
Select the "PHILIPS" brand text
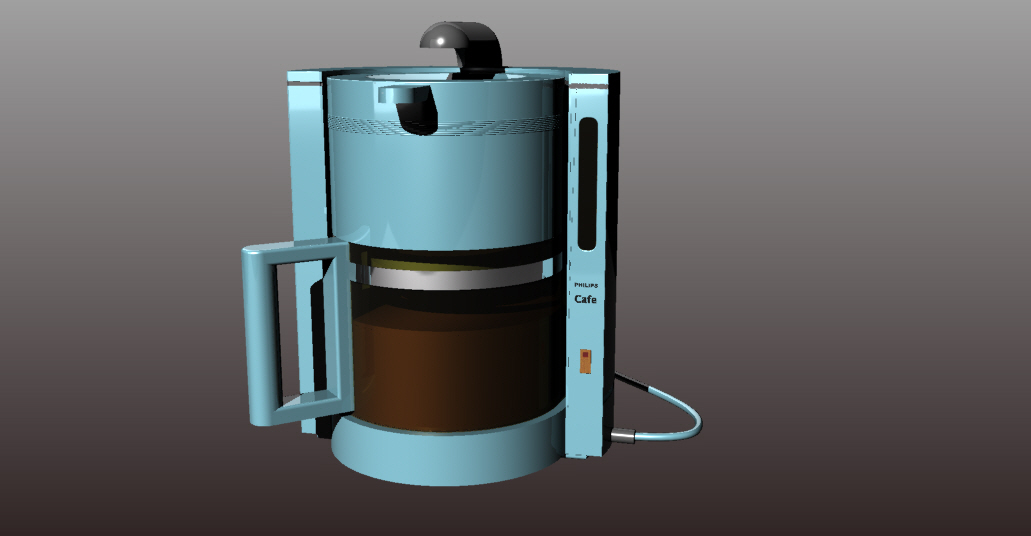point(586,285)
